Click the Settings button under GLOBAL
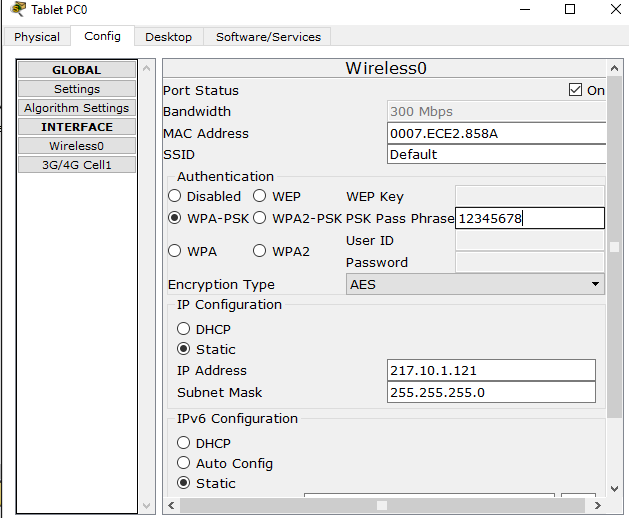629x518 pixels. tap(77, 89)
